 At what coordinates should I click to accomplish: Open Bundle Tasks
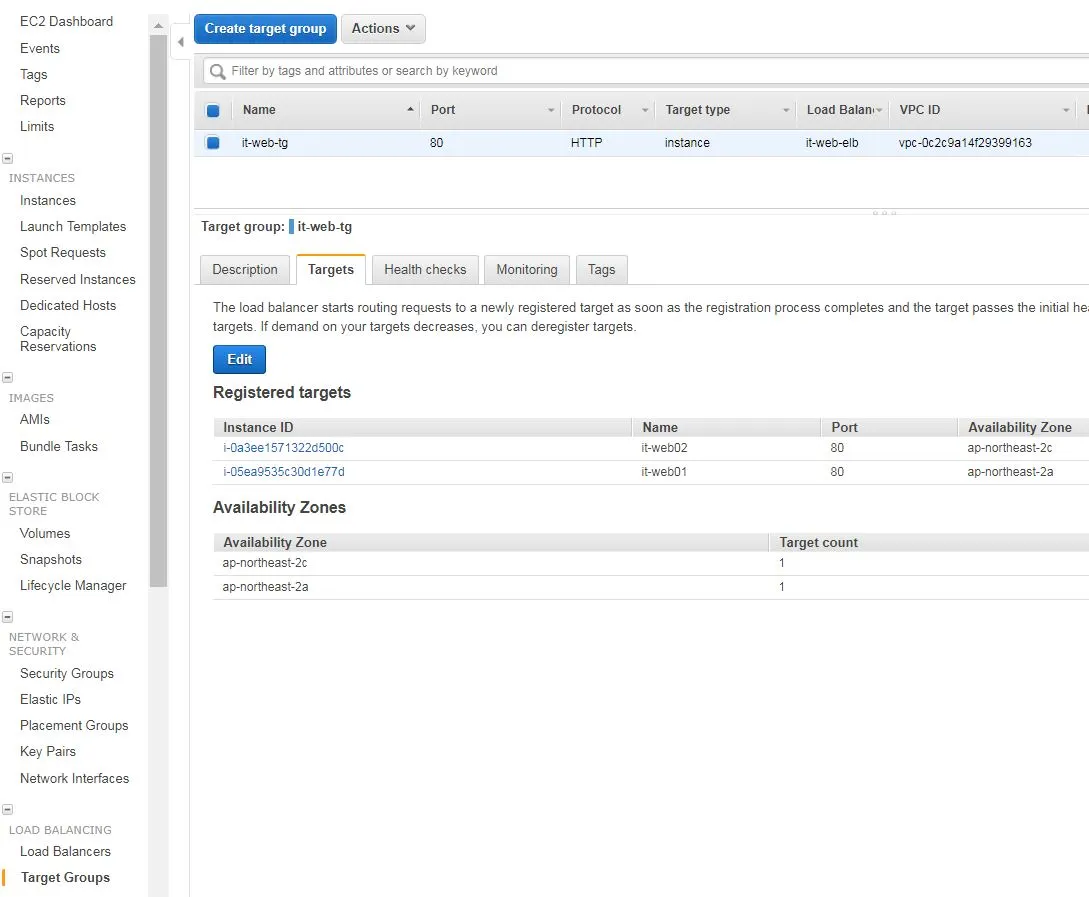59,446
